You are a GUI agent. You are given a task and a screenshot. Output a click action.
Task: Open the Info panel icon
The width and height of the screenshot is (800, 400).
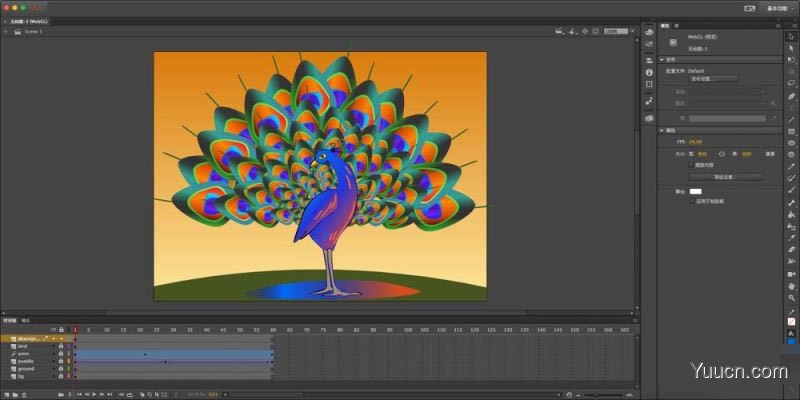649,72
